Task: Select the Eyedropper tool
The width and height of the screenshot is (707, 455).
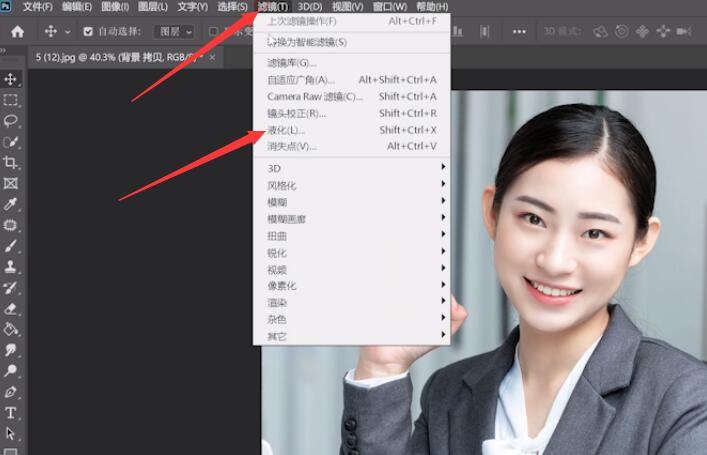Action: pos(11,204)
